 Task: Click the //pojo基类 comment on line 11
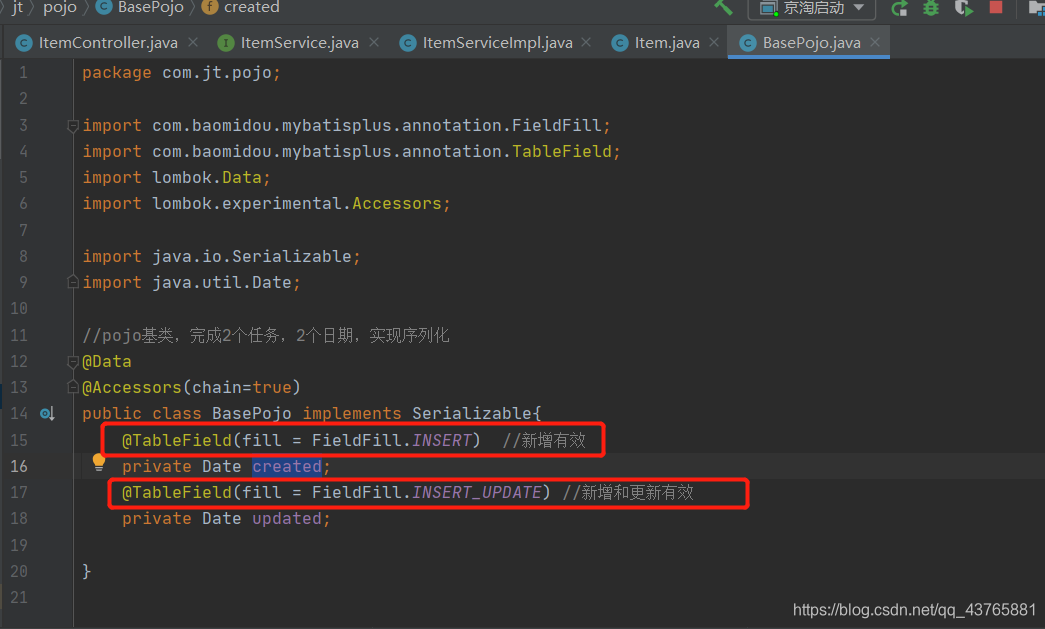[x=265, y=335]
